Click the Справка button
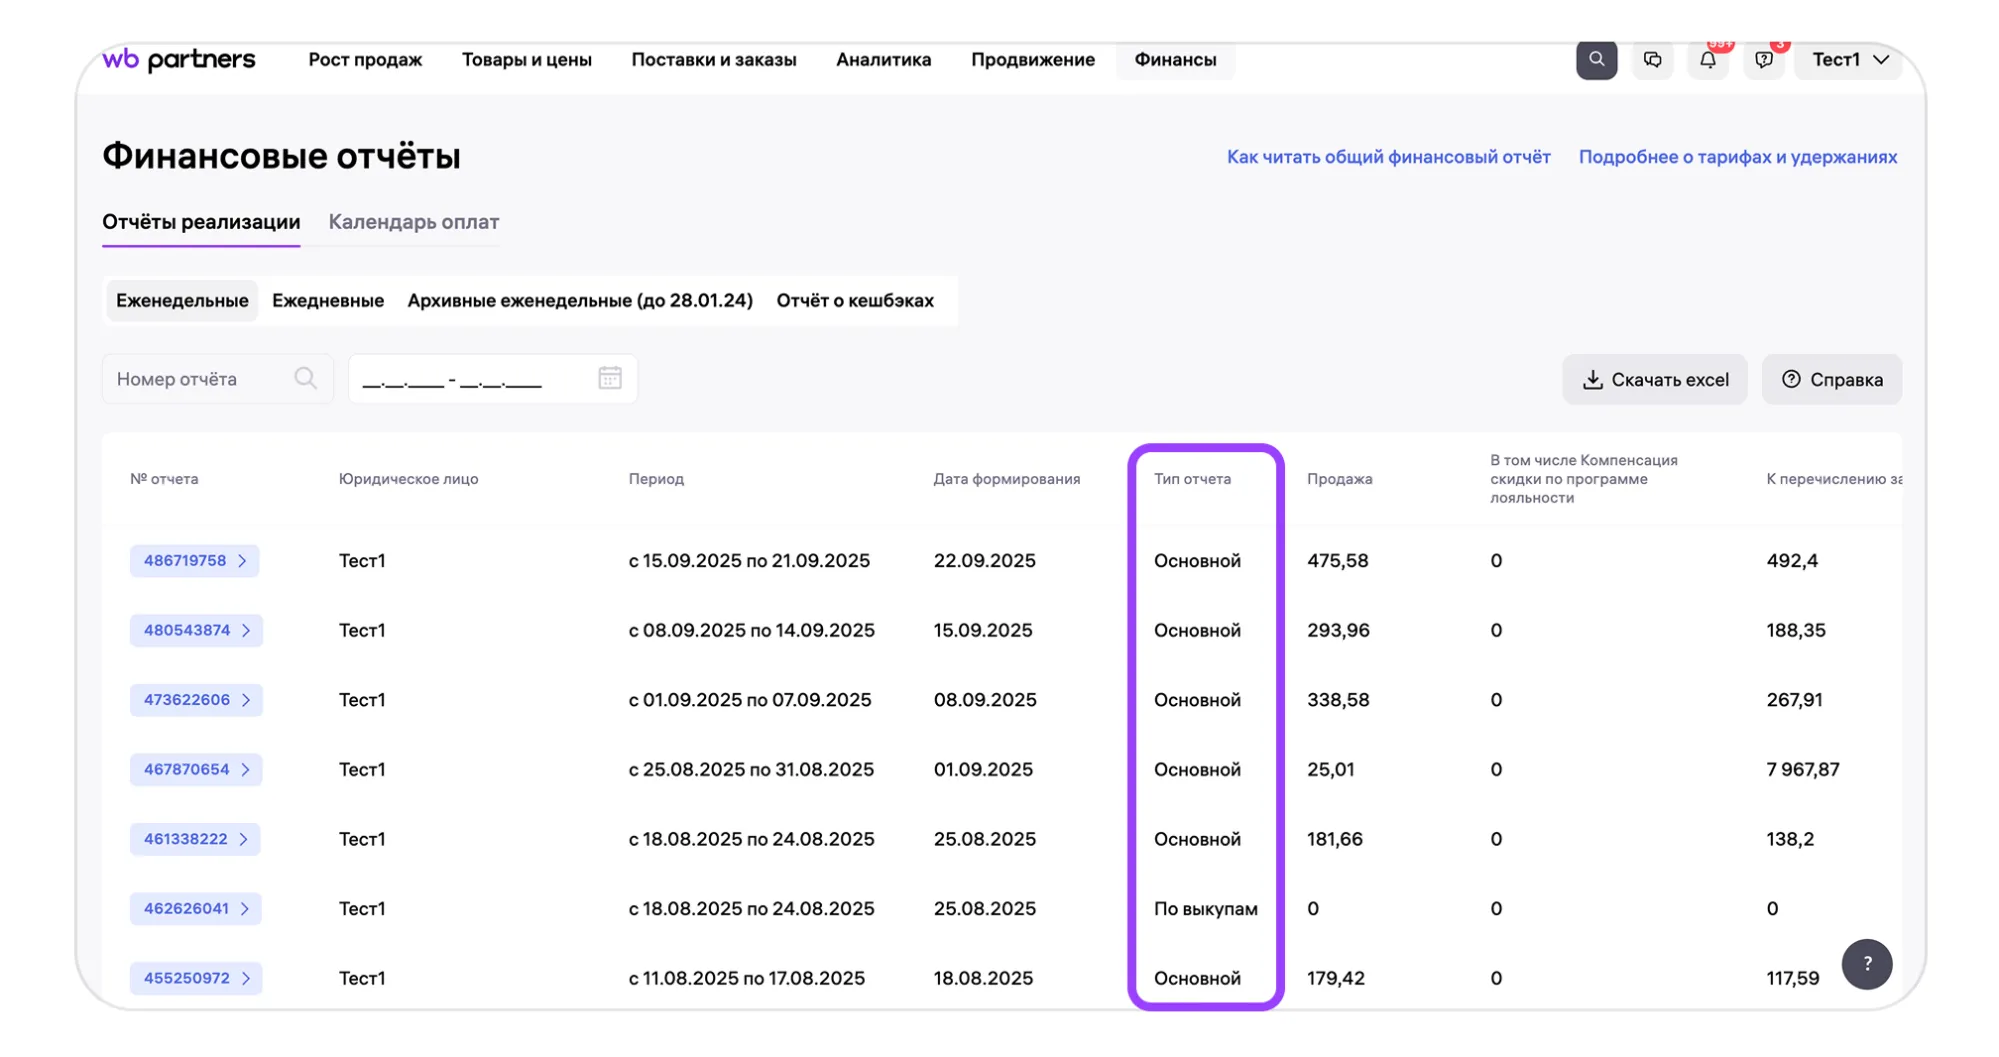The width and height of the screenshot is (1999, 1057). (x=1831, y=380)
